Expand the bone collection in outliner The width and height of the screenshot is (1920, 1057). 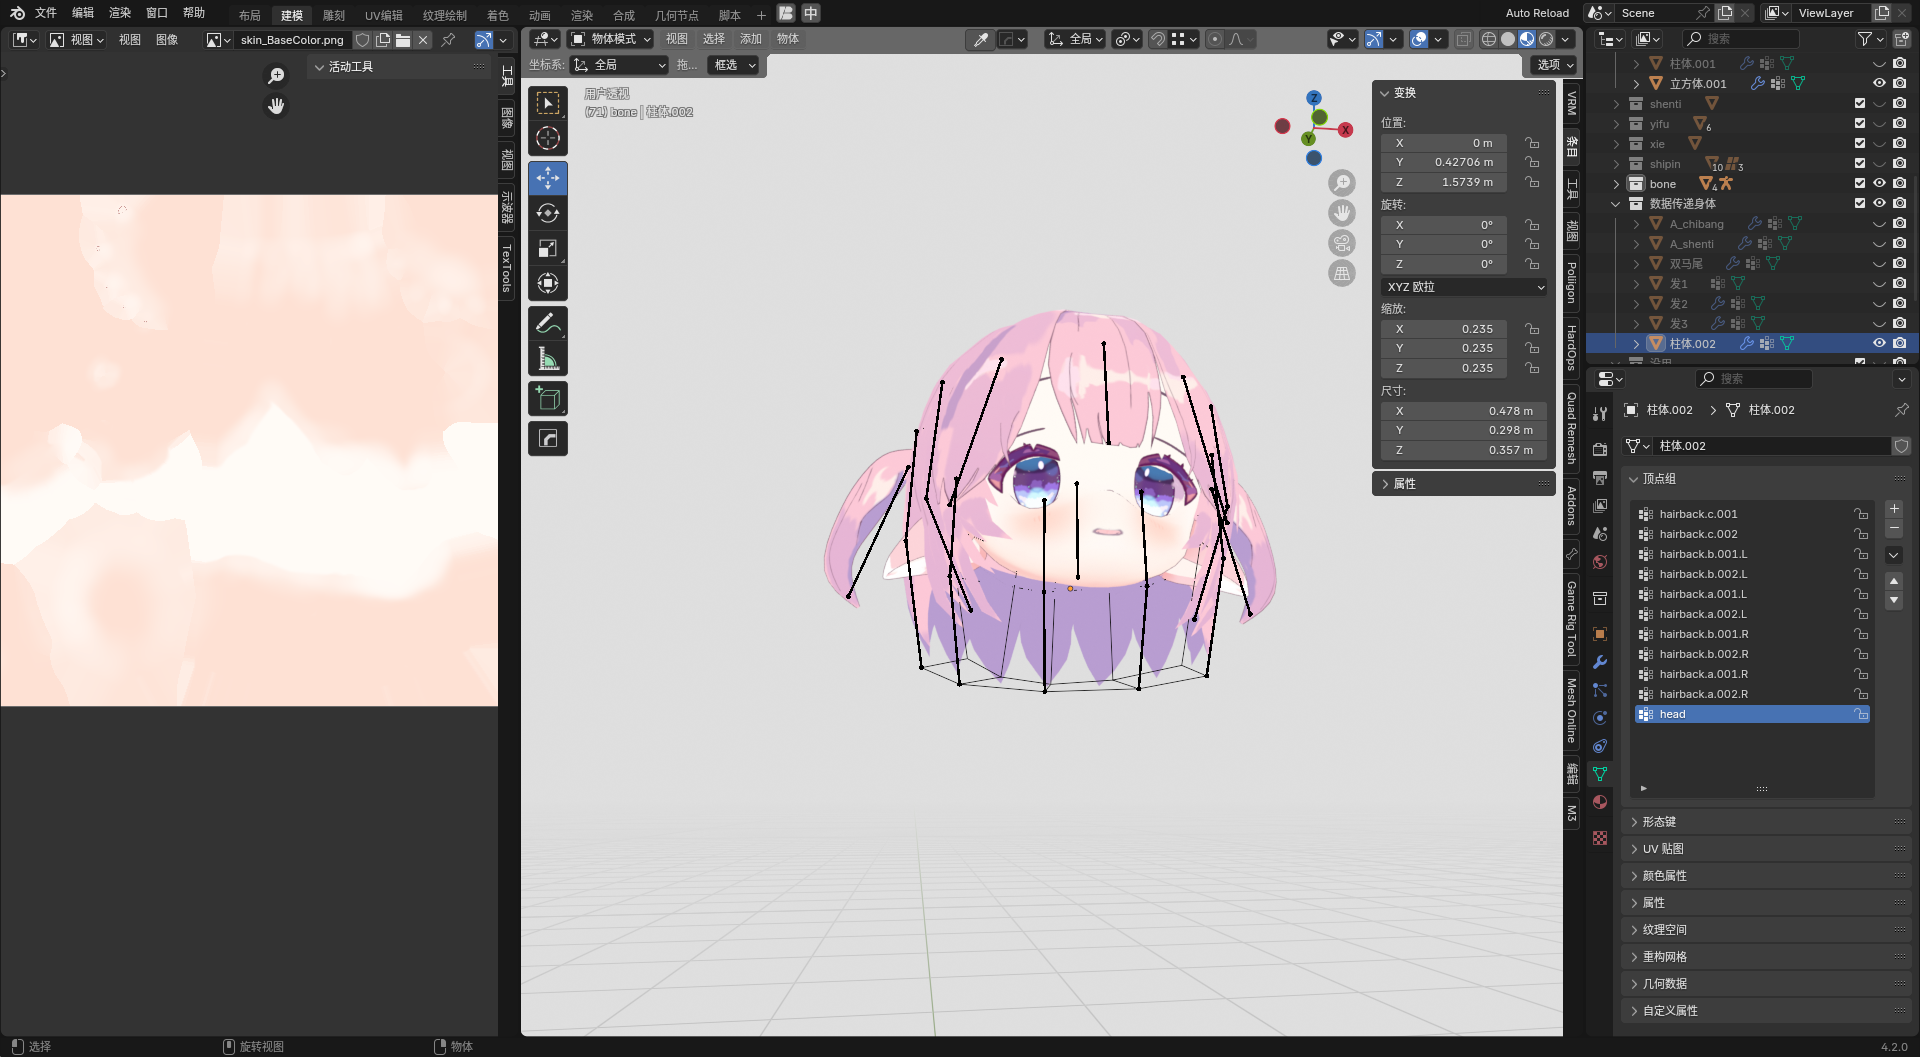tap(1616, 184)
